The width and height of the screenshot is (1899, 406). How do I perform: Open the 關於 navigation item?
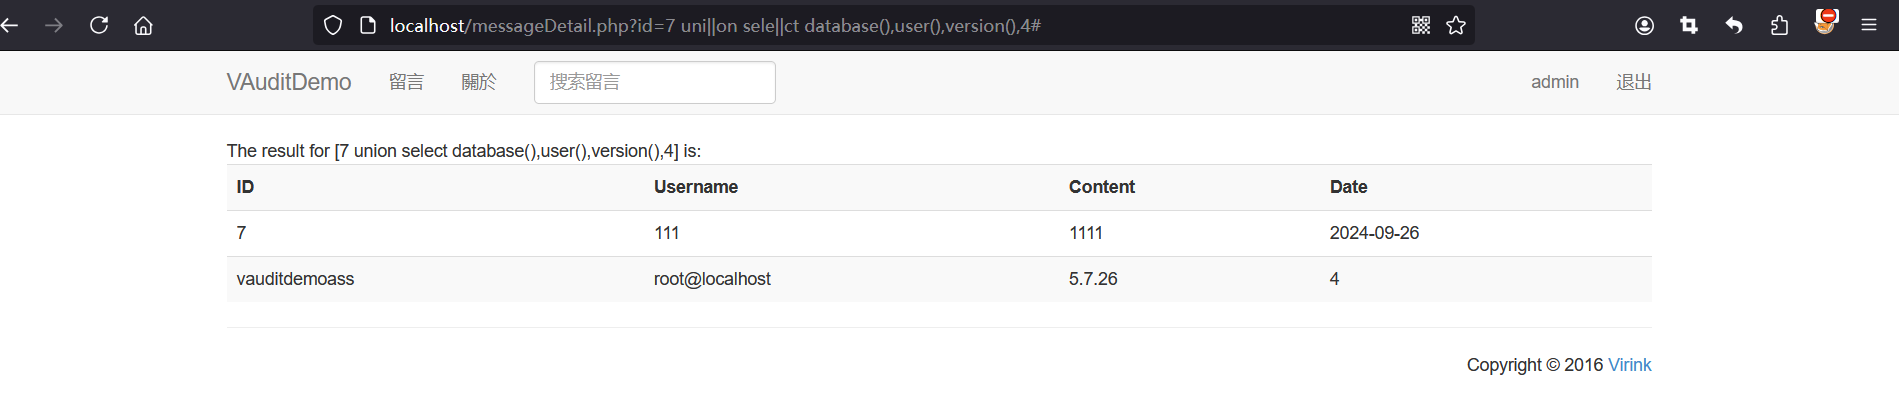[x=479, y=82]
